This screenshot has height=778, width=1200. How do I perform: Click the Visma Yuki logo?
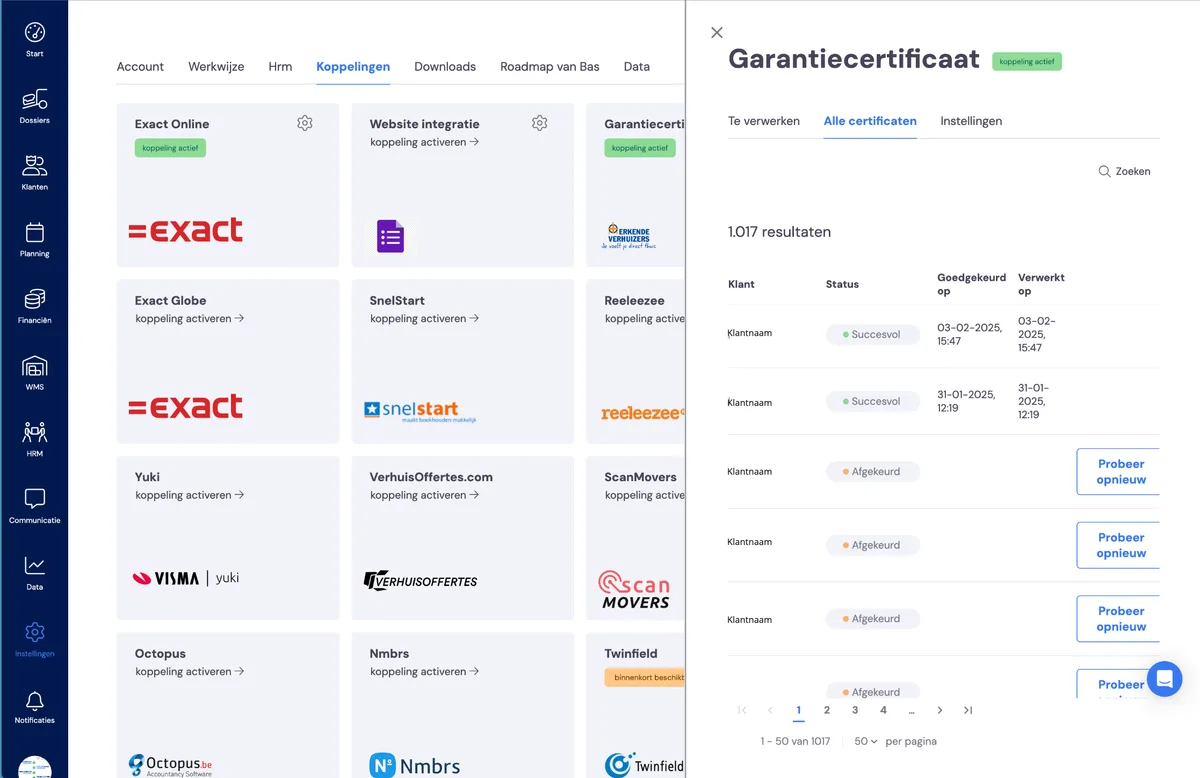186,578
